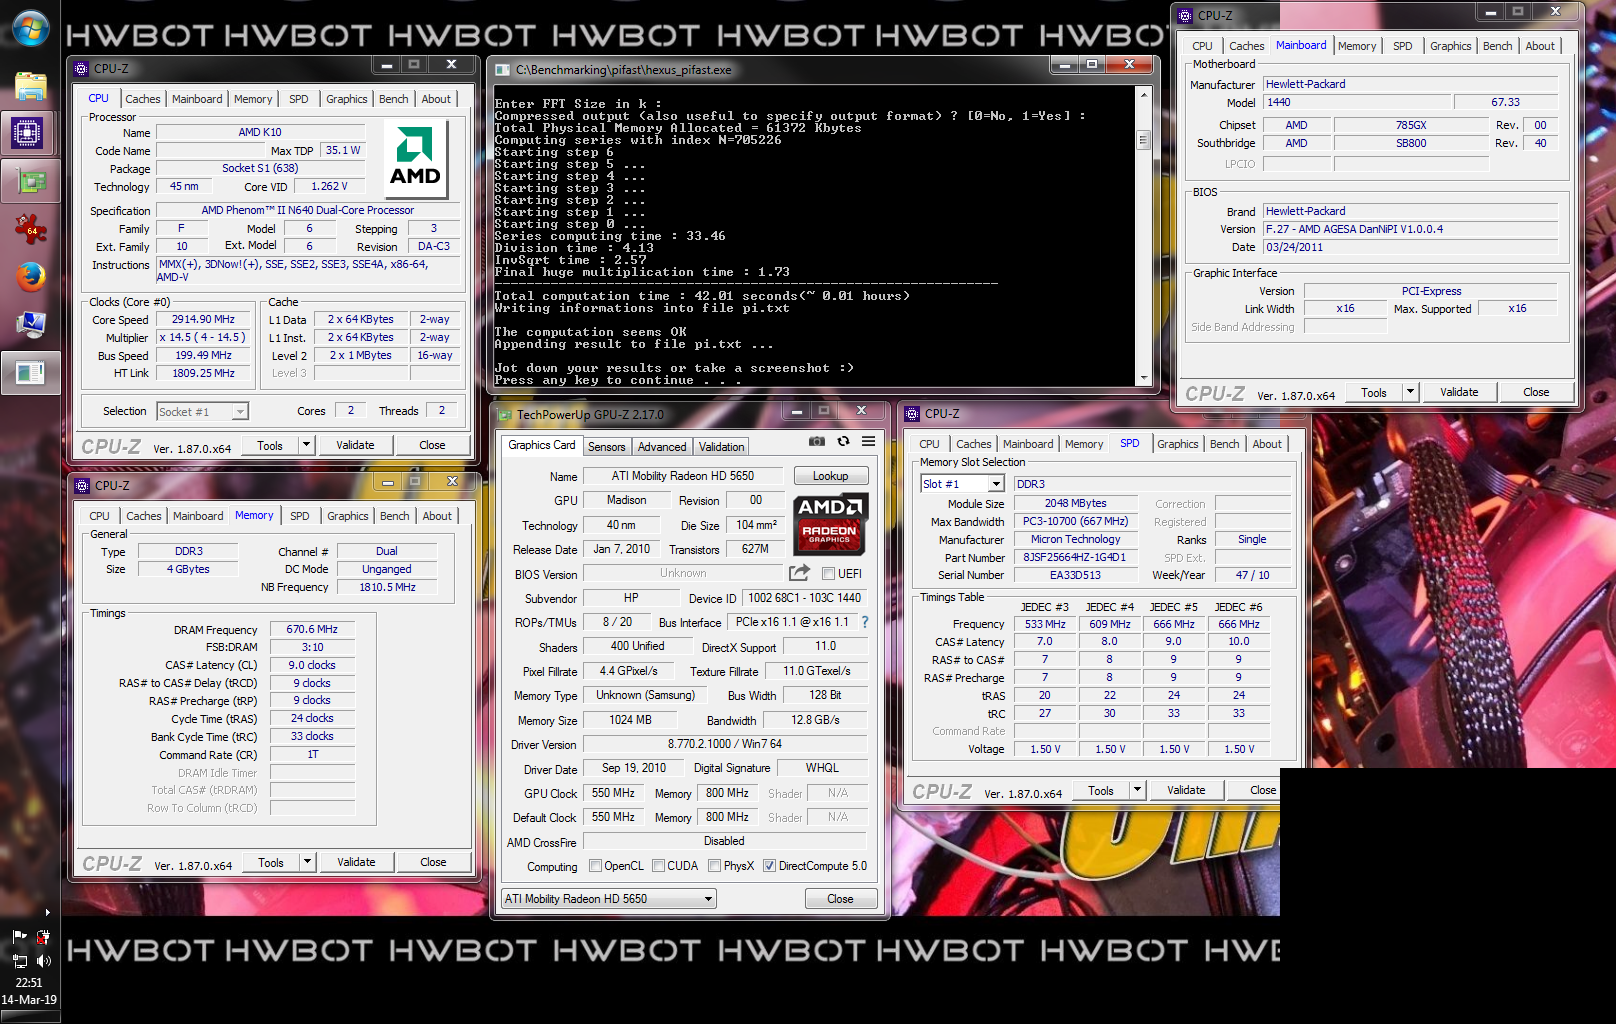
Task: Click Validate in the CPU-Z Memory window
Action: [x=356, y=862]
